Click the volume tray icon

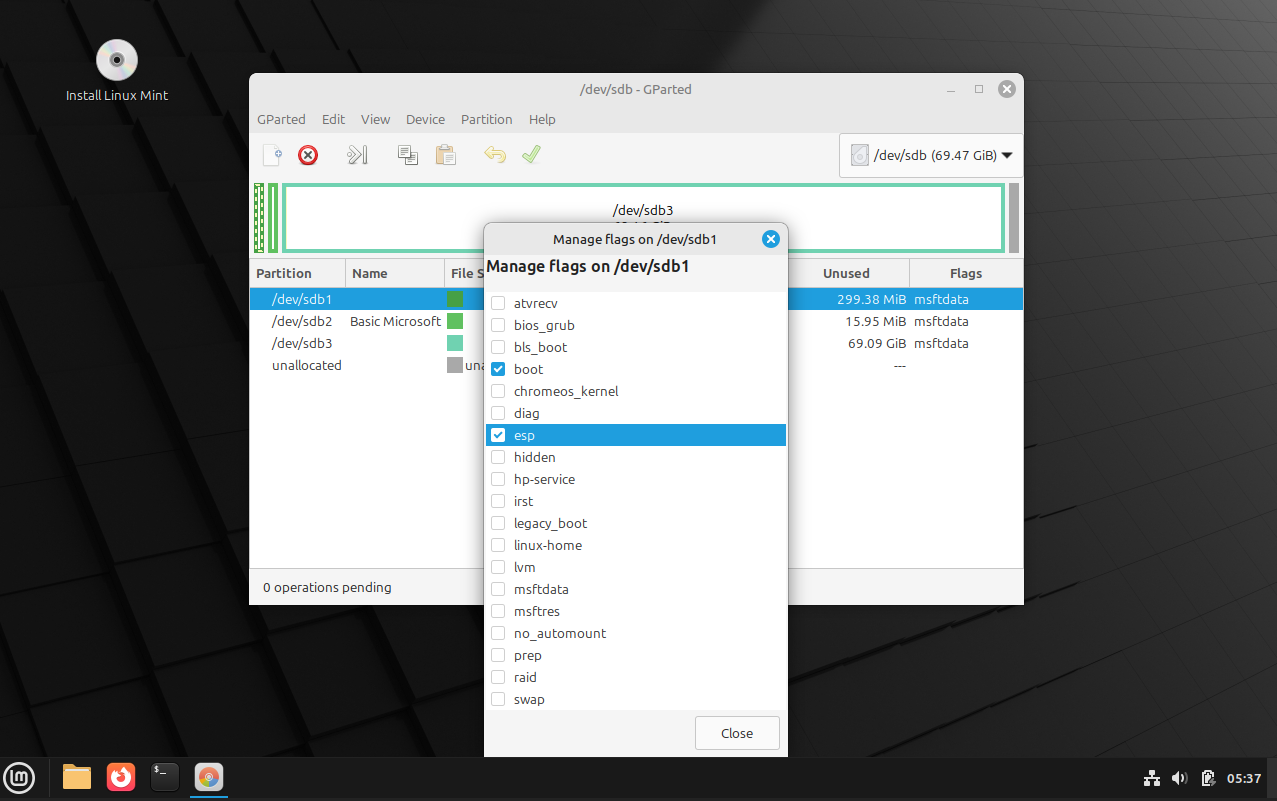point(1180,778)
